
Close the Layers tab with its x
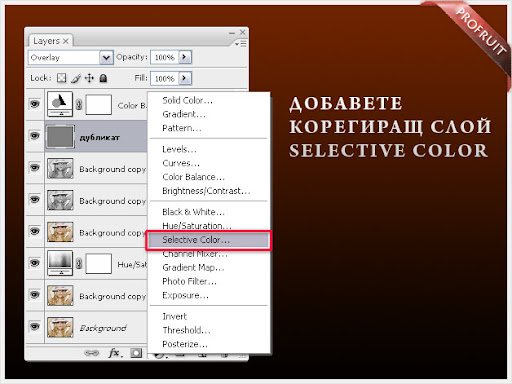pyautogui.click(x=66, y=41)
